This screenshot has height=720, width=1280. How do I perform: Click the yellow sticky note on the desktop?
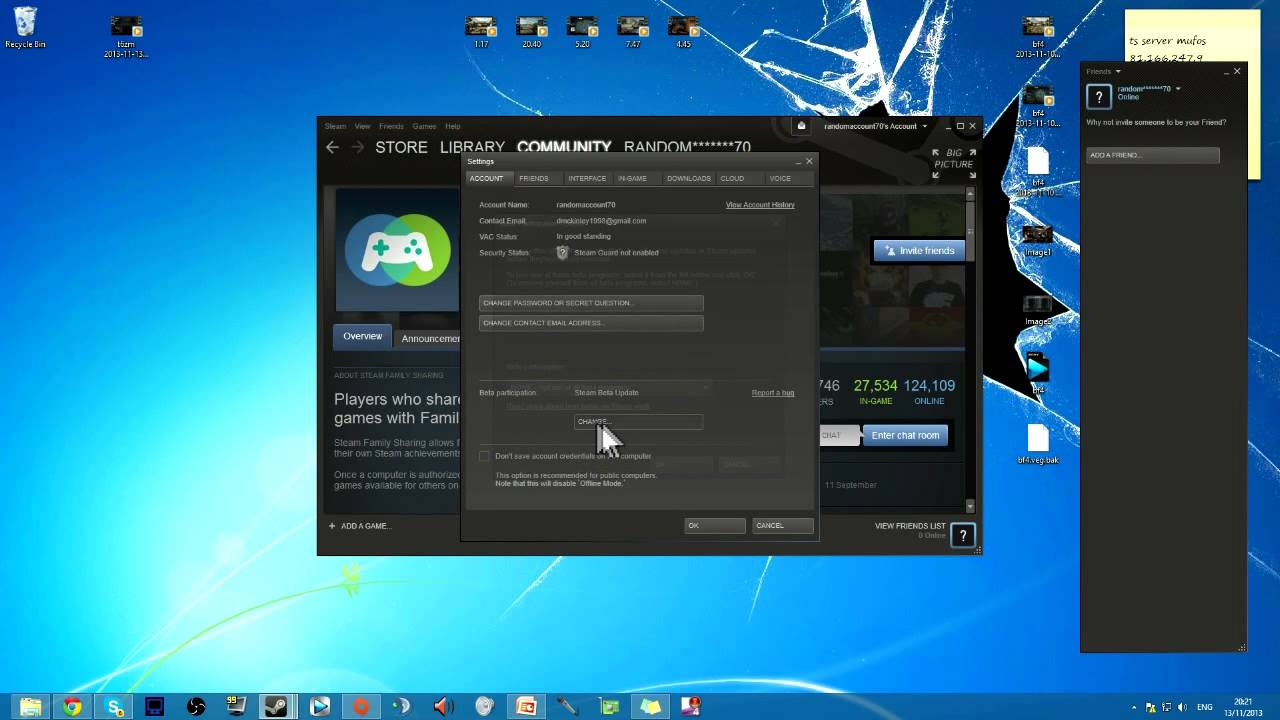point(1192,36)
